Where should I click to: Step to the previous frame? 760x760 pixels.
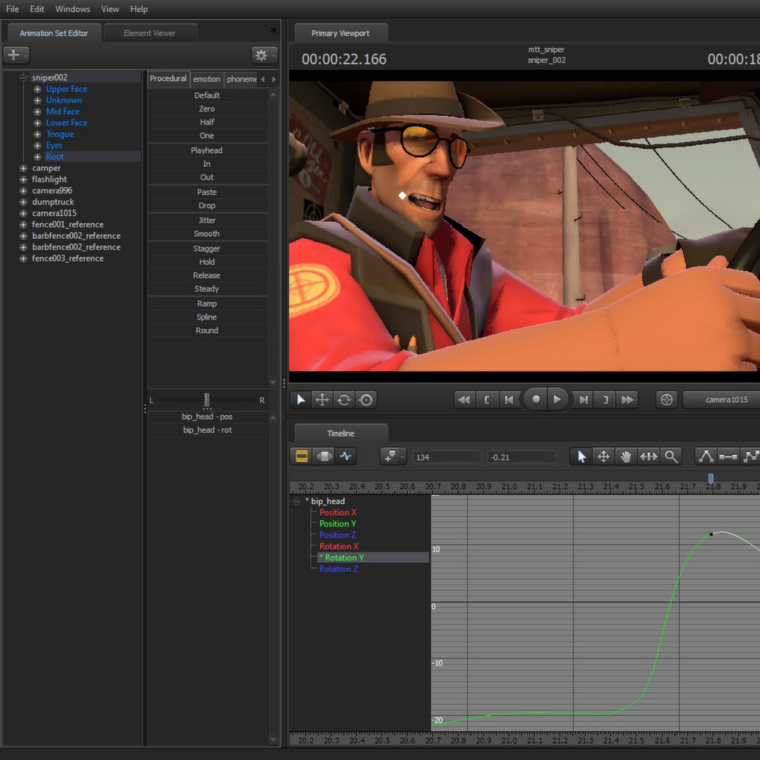[x=509, y=400]
